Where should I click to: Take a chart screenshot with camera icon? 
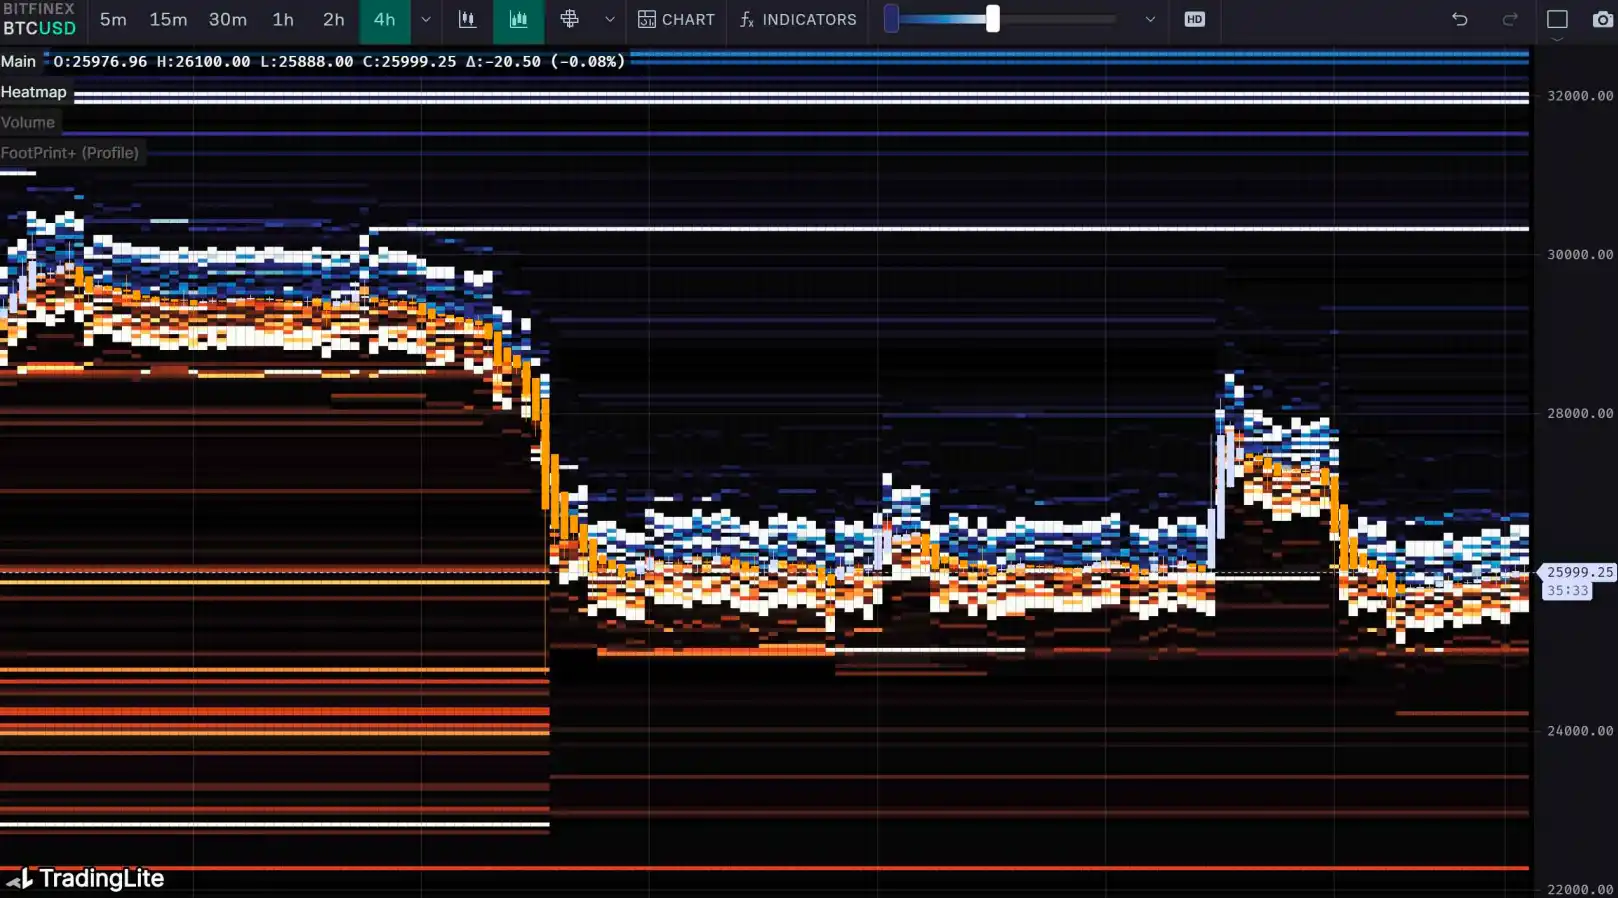1602,20
